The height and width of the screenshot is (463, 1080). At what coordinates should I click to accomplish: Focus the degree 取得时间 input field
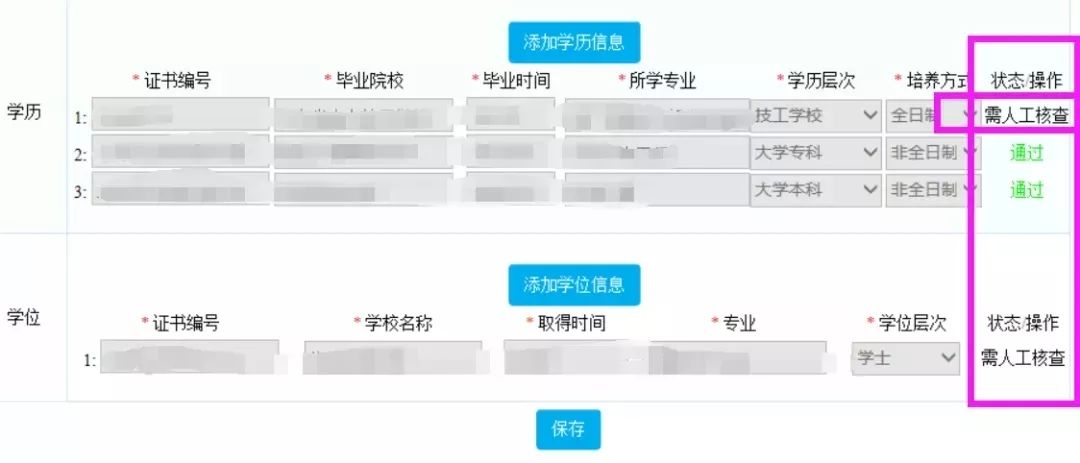665,358
